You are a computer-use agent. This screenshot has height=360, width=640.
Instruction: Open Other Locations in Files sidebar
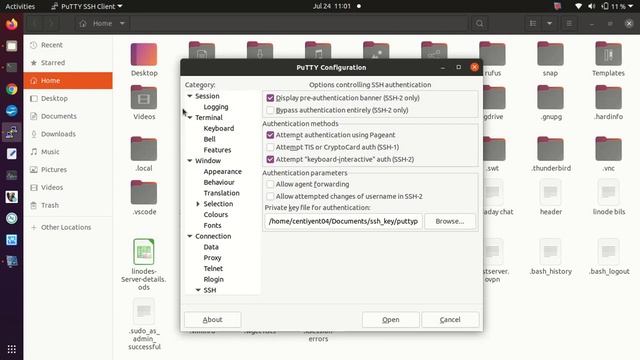click(68, 227)
